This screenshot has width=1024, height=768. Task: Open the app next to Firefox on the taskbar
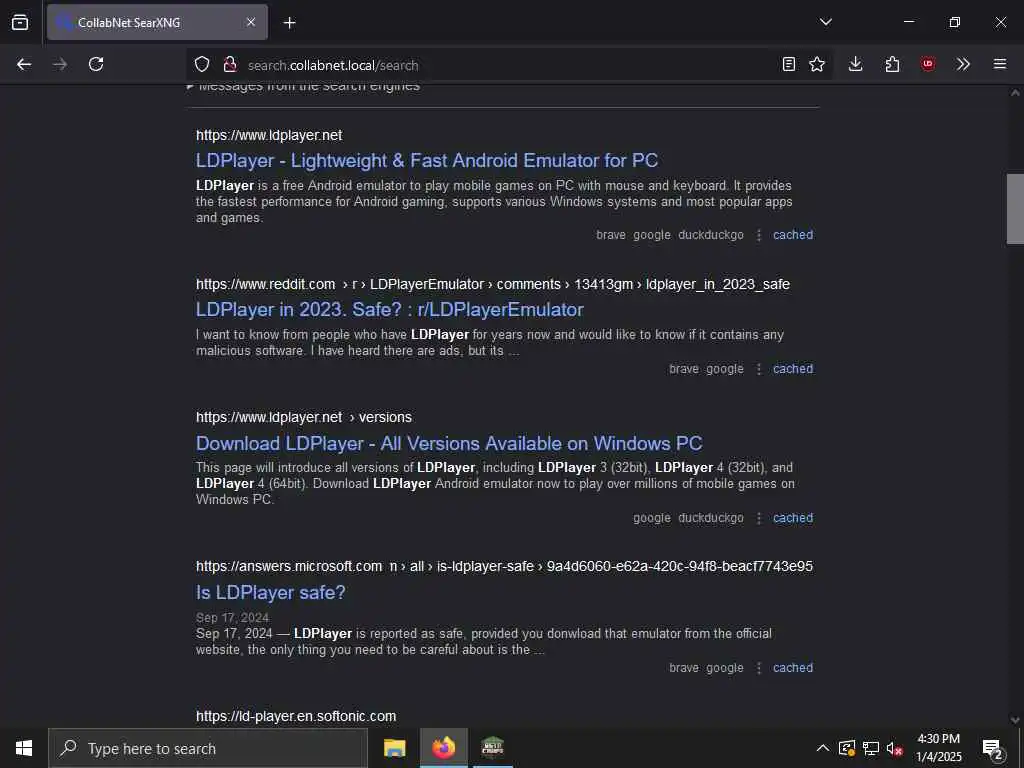(492, 748)
